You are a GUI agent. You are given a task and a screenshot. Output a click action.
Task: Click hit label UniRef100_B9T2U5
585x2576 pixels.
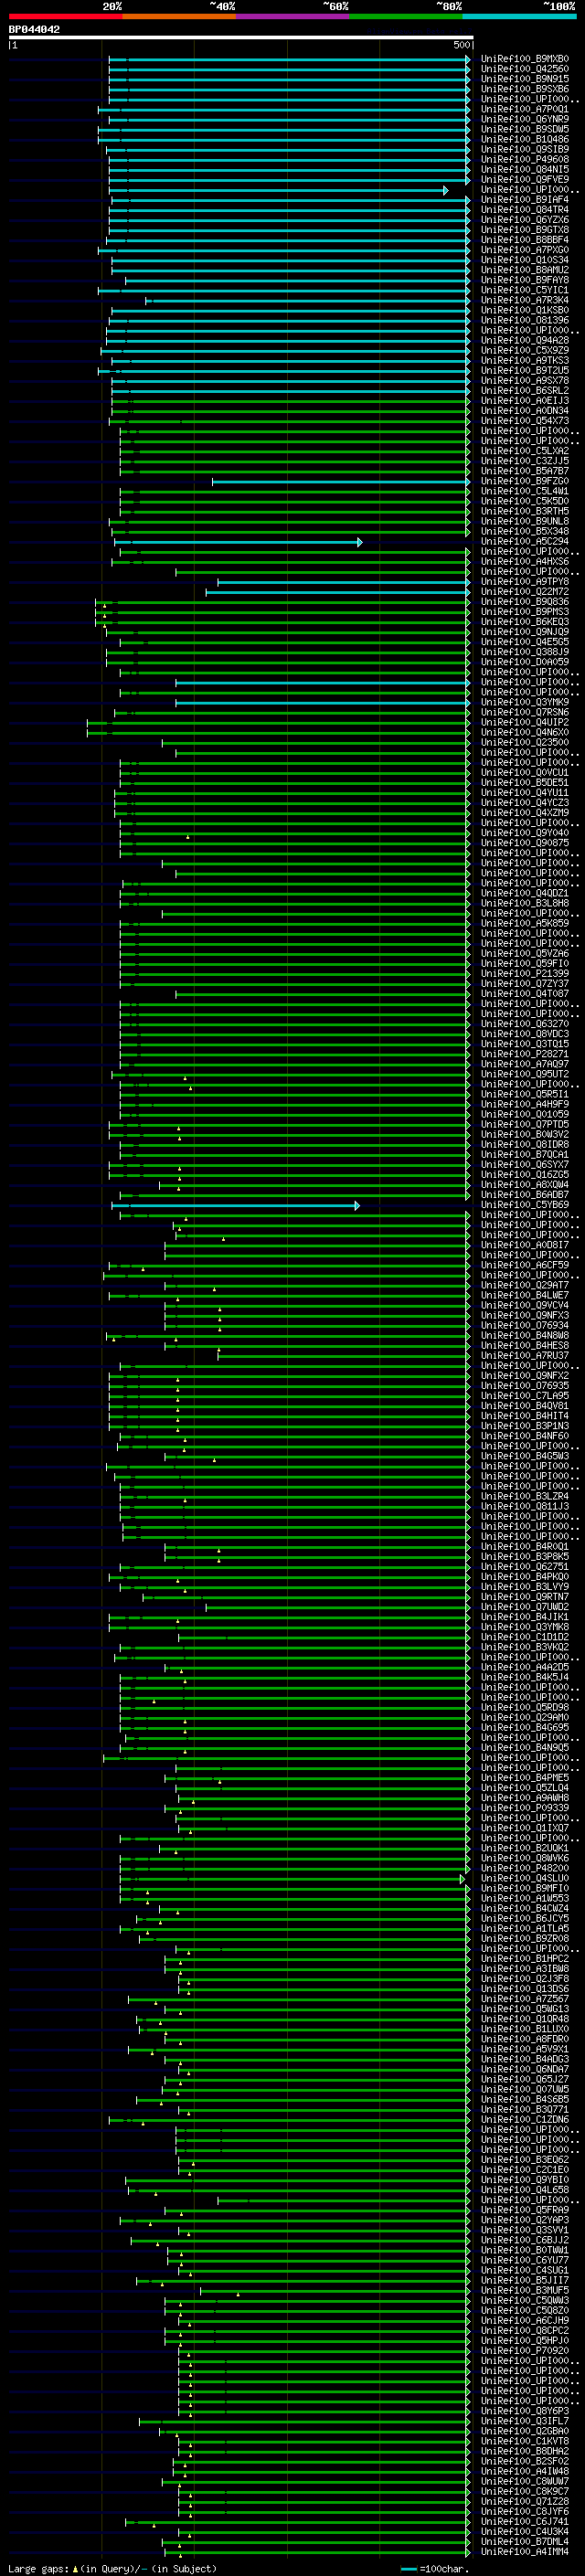(525, 371)
